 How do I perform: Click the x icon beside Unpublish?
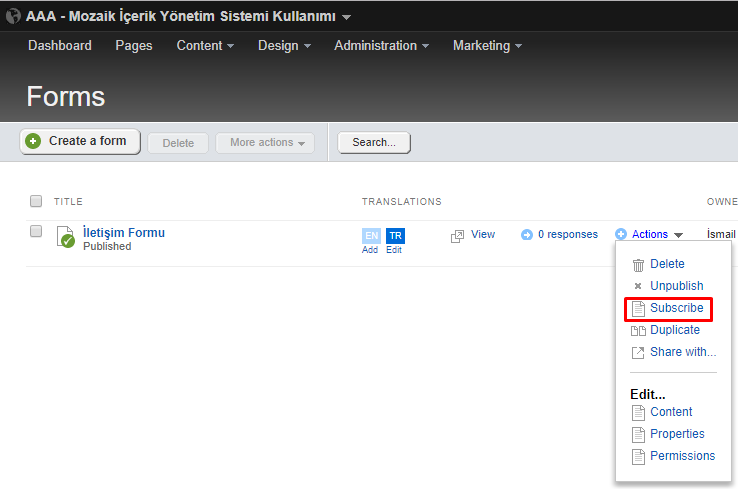[x=638, y=286]
